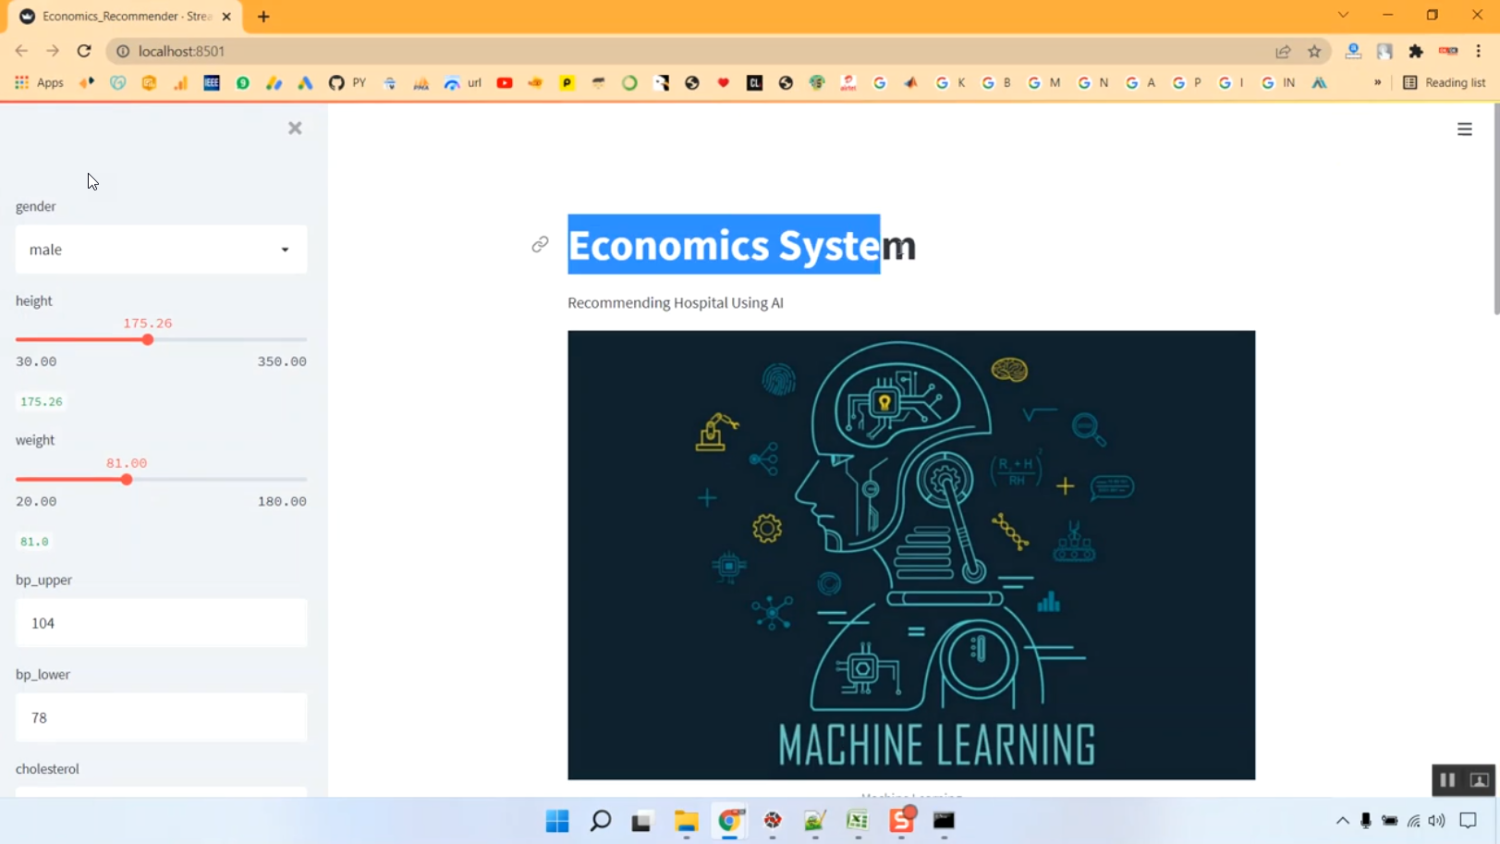
Task: Click the heading anchor link icon
Action: point(540,244)
